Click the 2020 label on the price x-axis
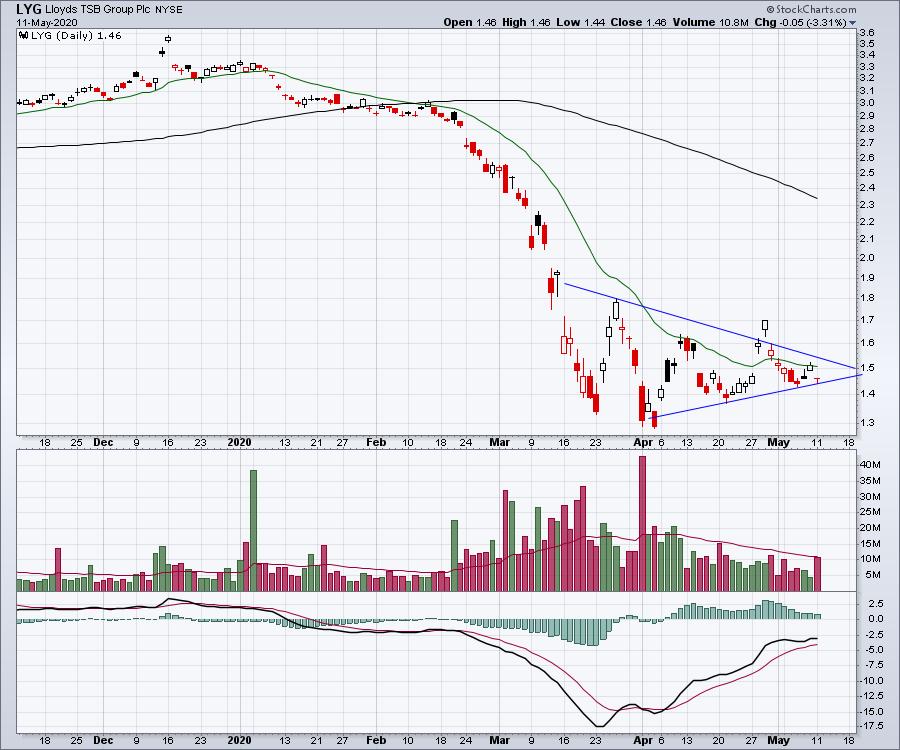Image resolution: width=900 pixels, height=750 pixels. [x=239, y=441]
